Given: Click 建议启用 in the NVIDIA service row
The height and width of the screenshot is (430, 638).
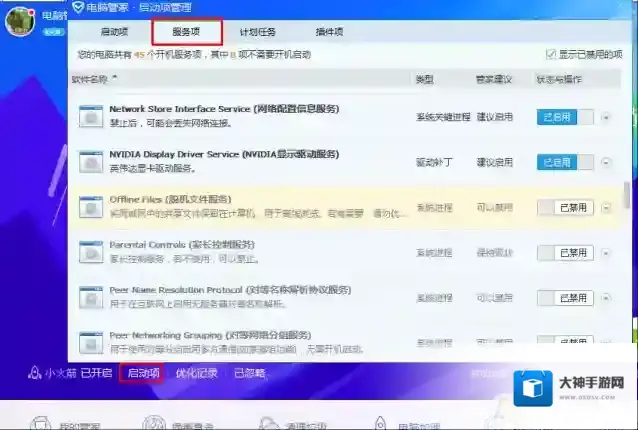Looking at the screenshot, I should 494,162.
